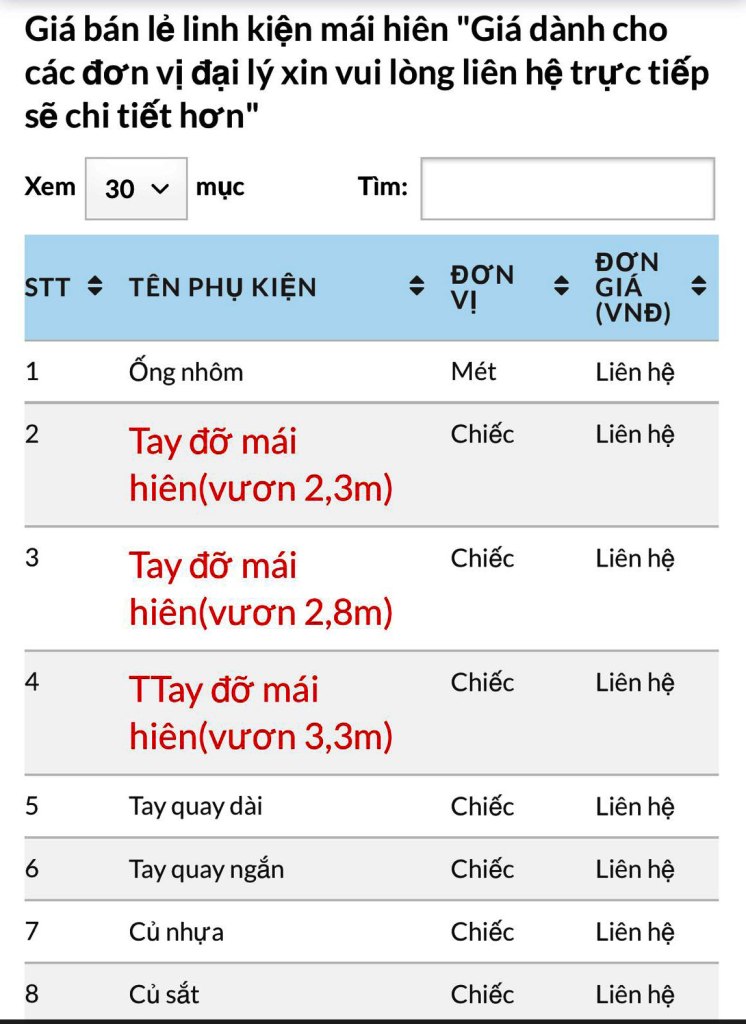The image size is (746, 1024).
Task: Click the sort arrows beside ĐƠN VỊ header
Action: click(x=559, y=286)
